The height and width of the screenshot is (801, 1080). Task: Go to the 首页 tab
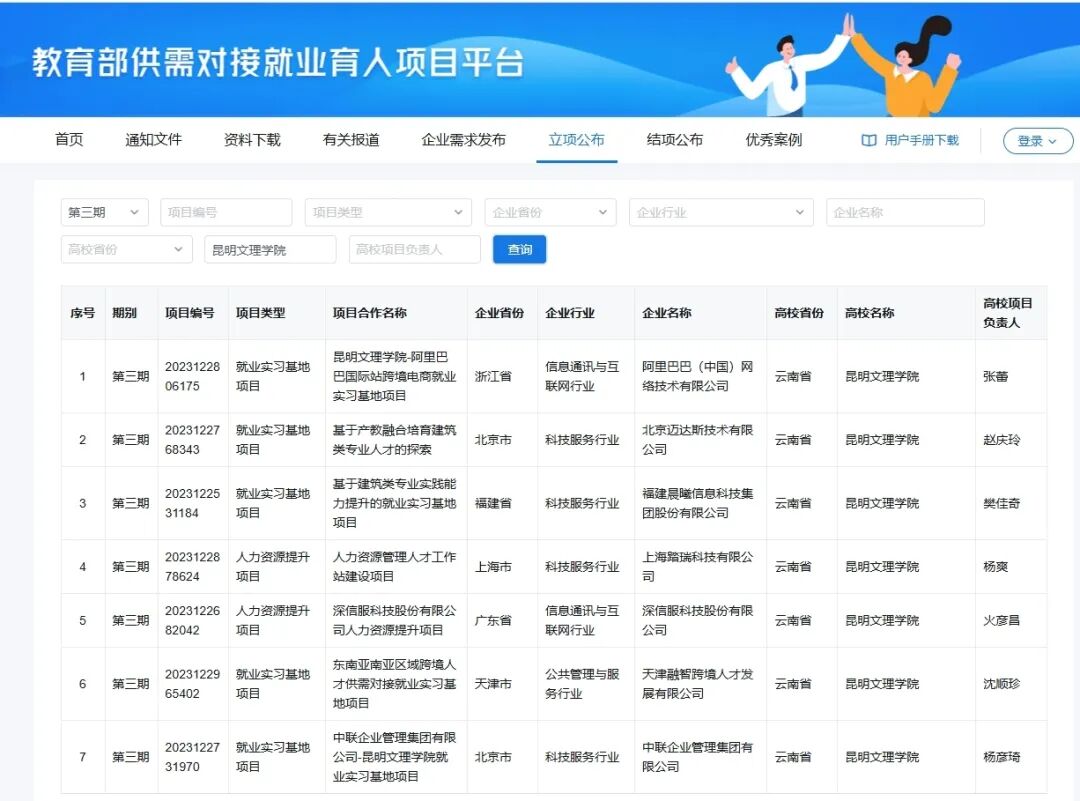click(69, 140)
